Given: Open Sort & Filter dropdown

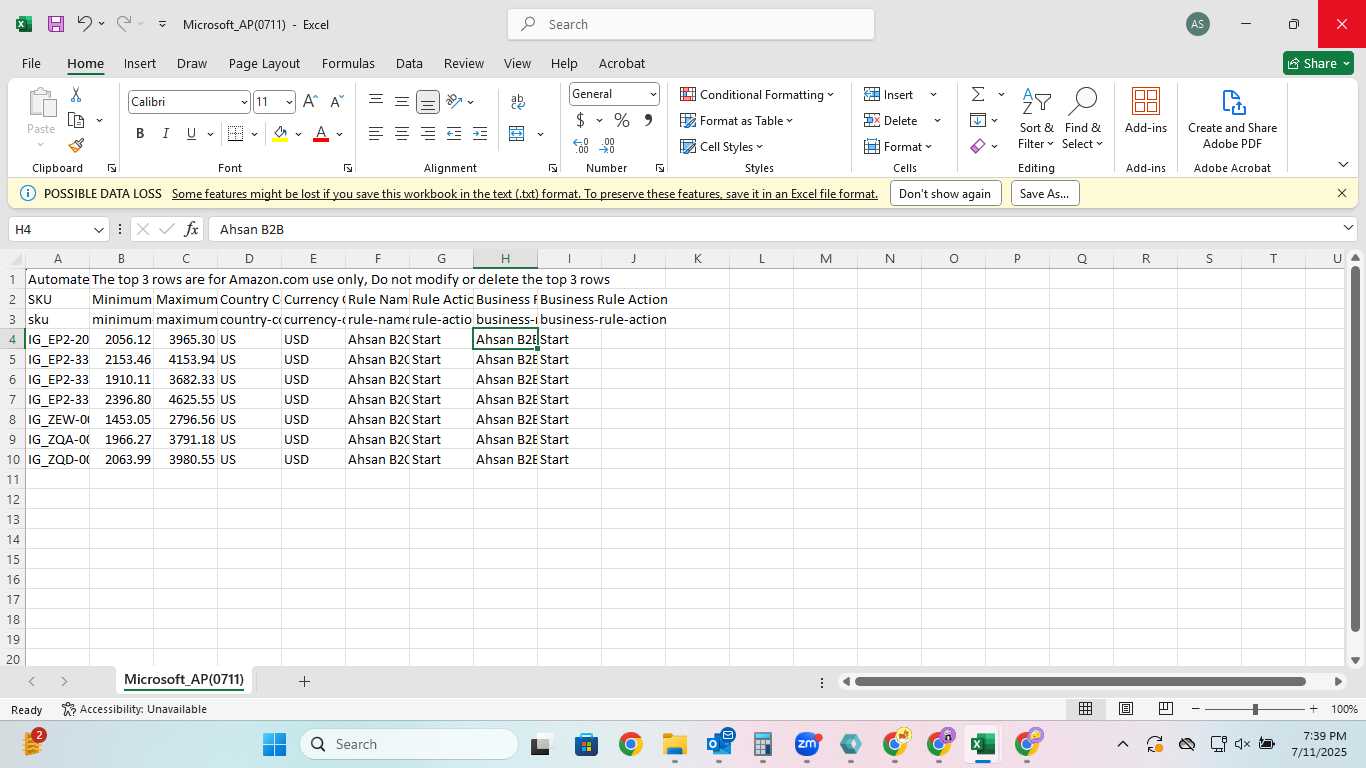Looking at the screenshot, I should (1037, 120).
